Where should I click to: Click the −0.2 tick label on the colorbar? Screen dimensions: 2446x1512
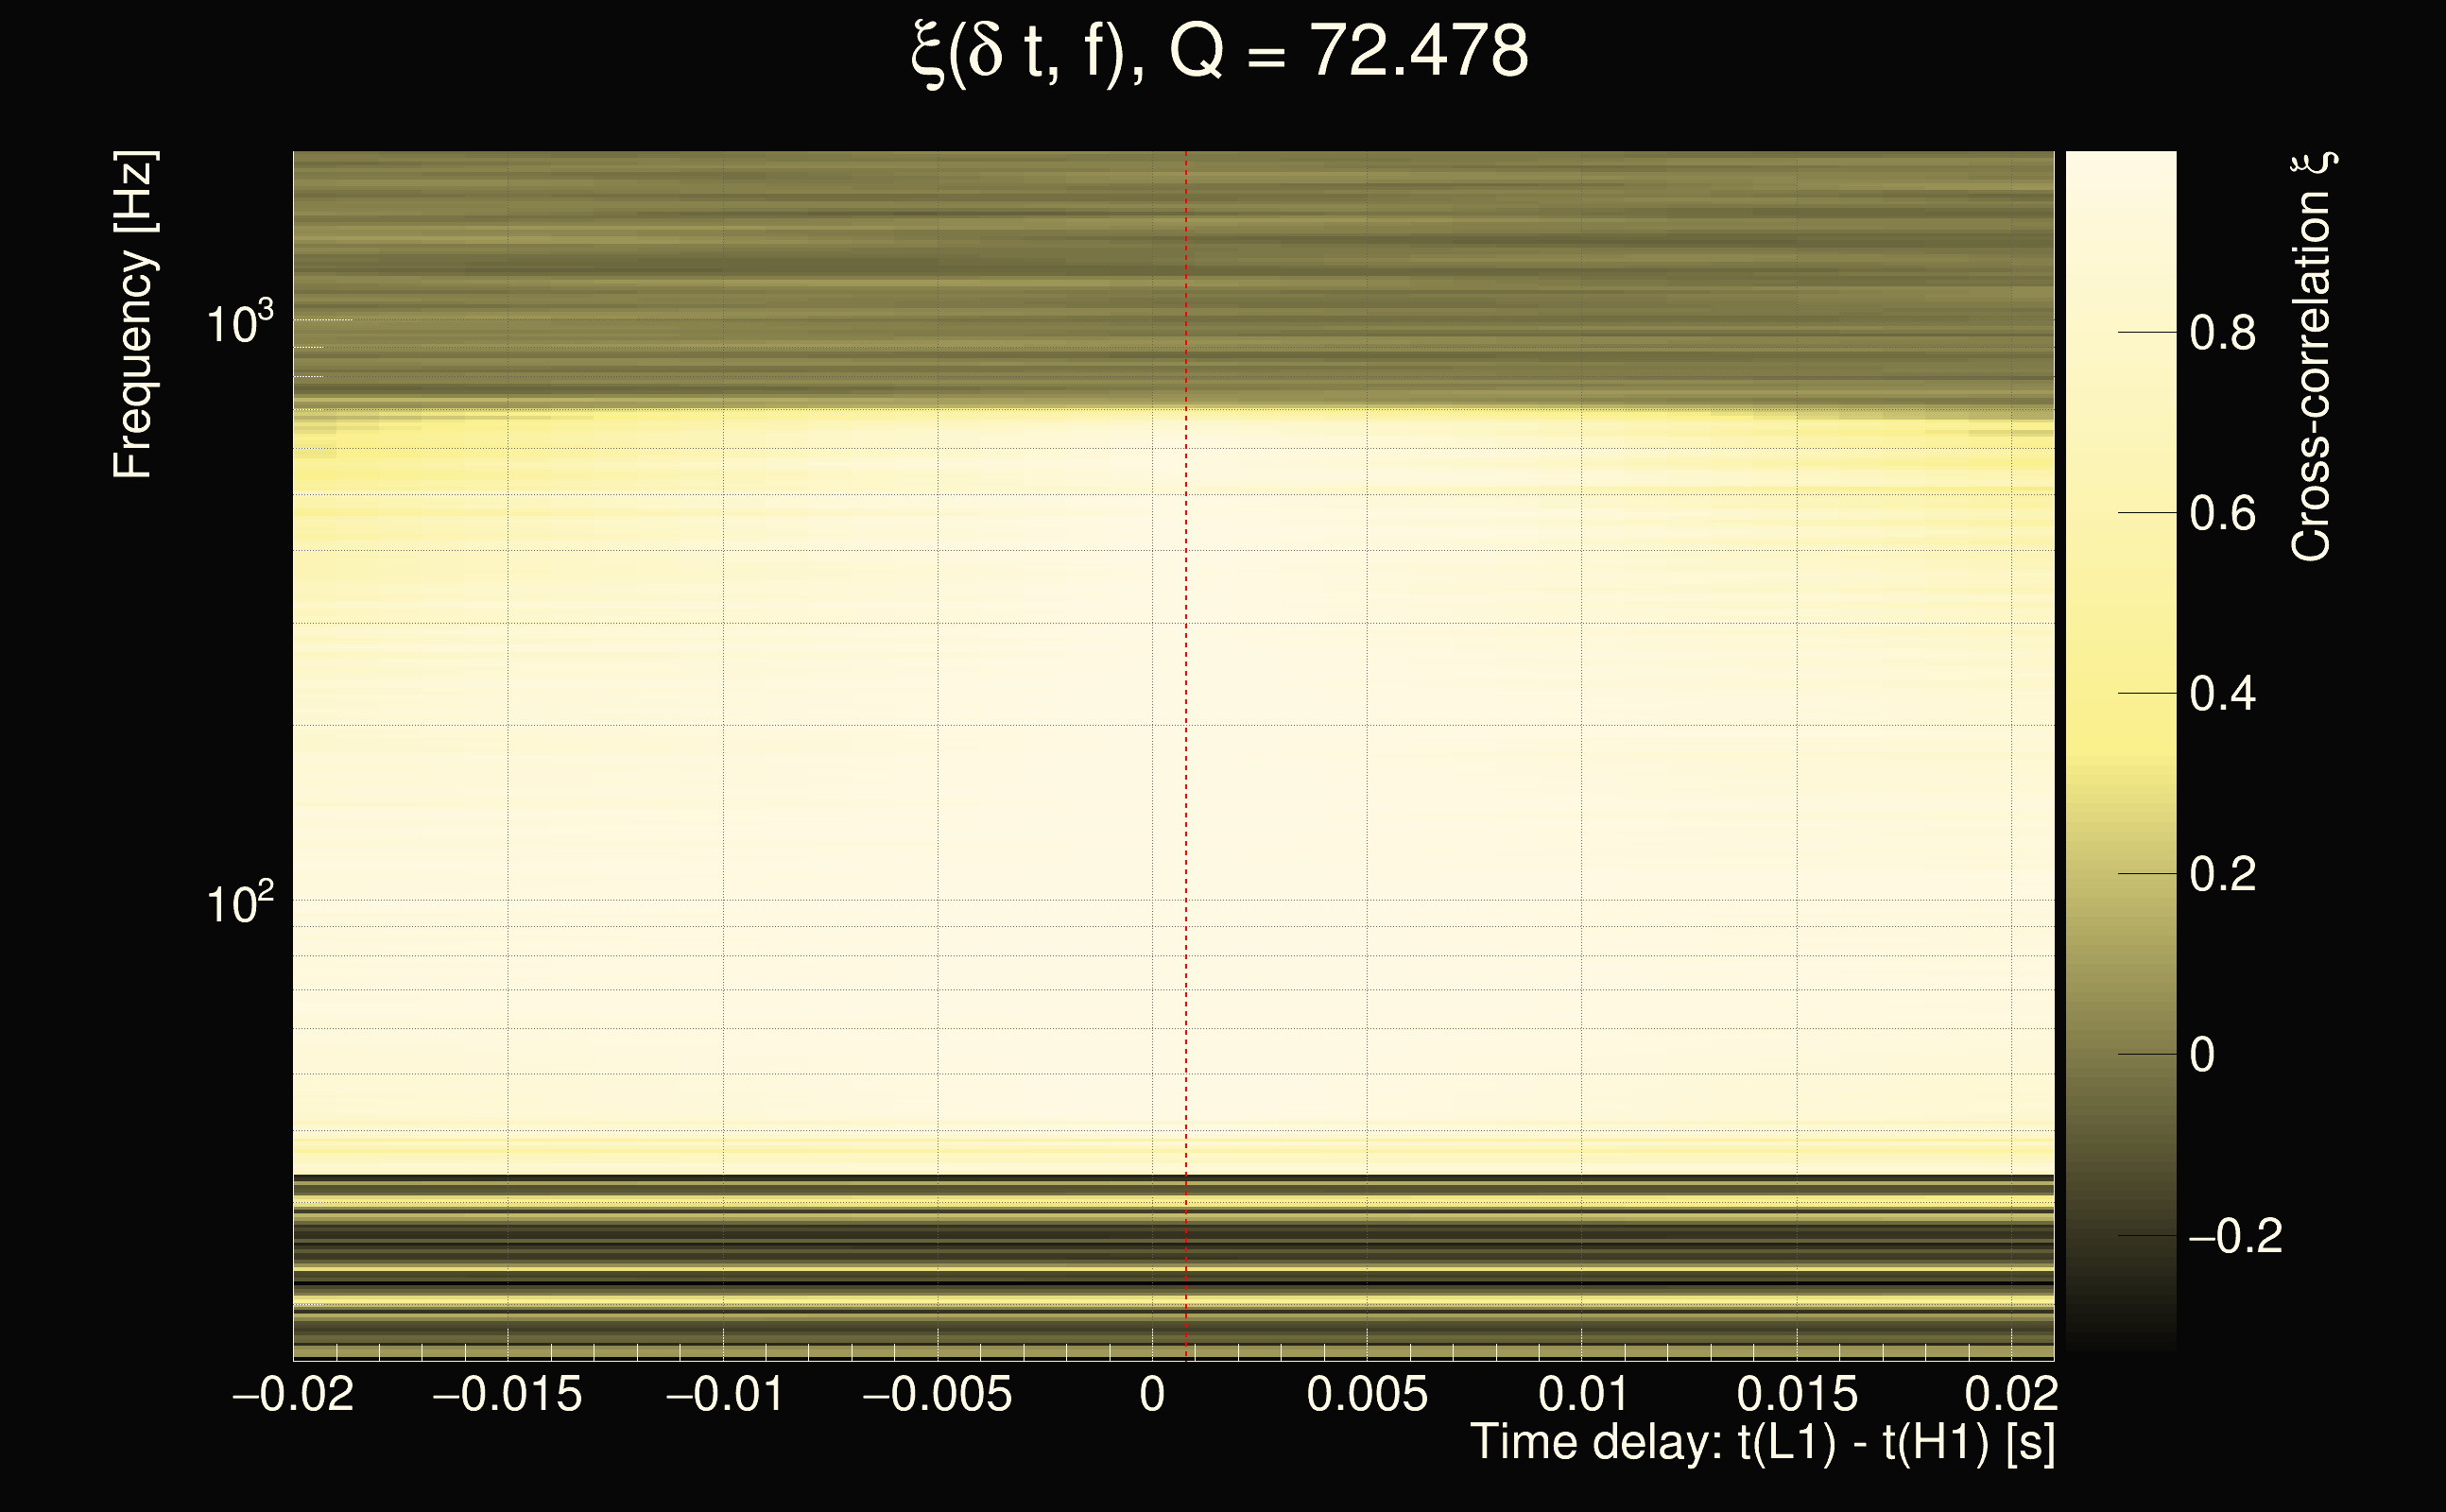pos(2236,1237)
